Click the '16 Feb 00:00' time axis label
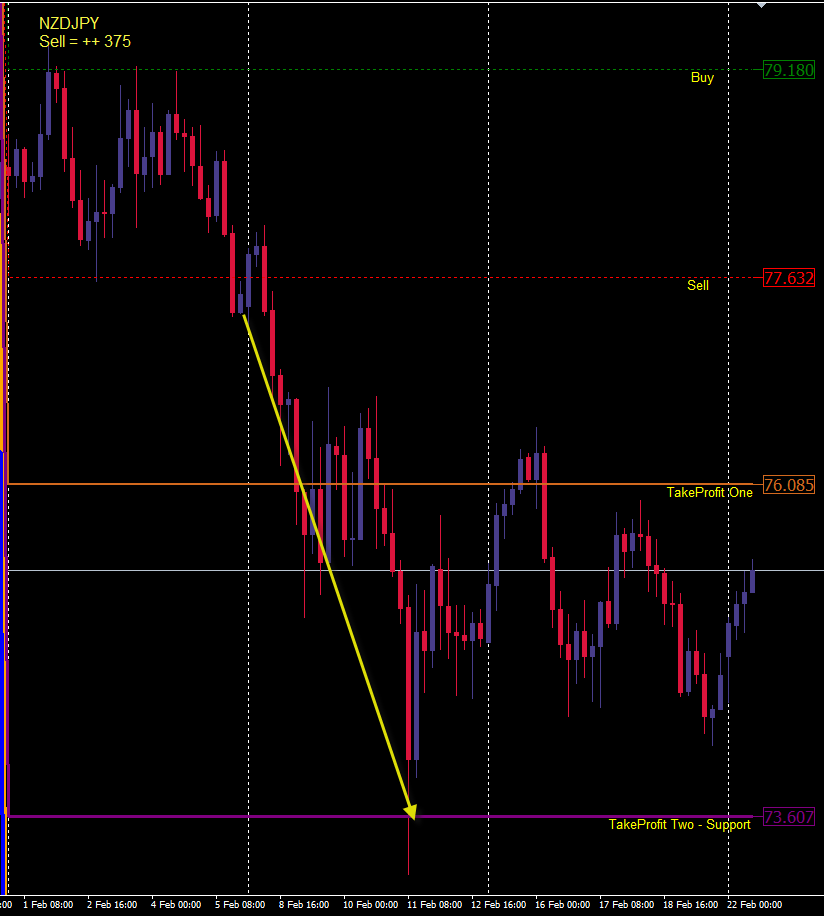 tap(562, 904)
